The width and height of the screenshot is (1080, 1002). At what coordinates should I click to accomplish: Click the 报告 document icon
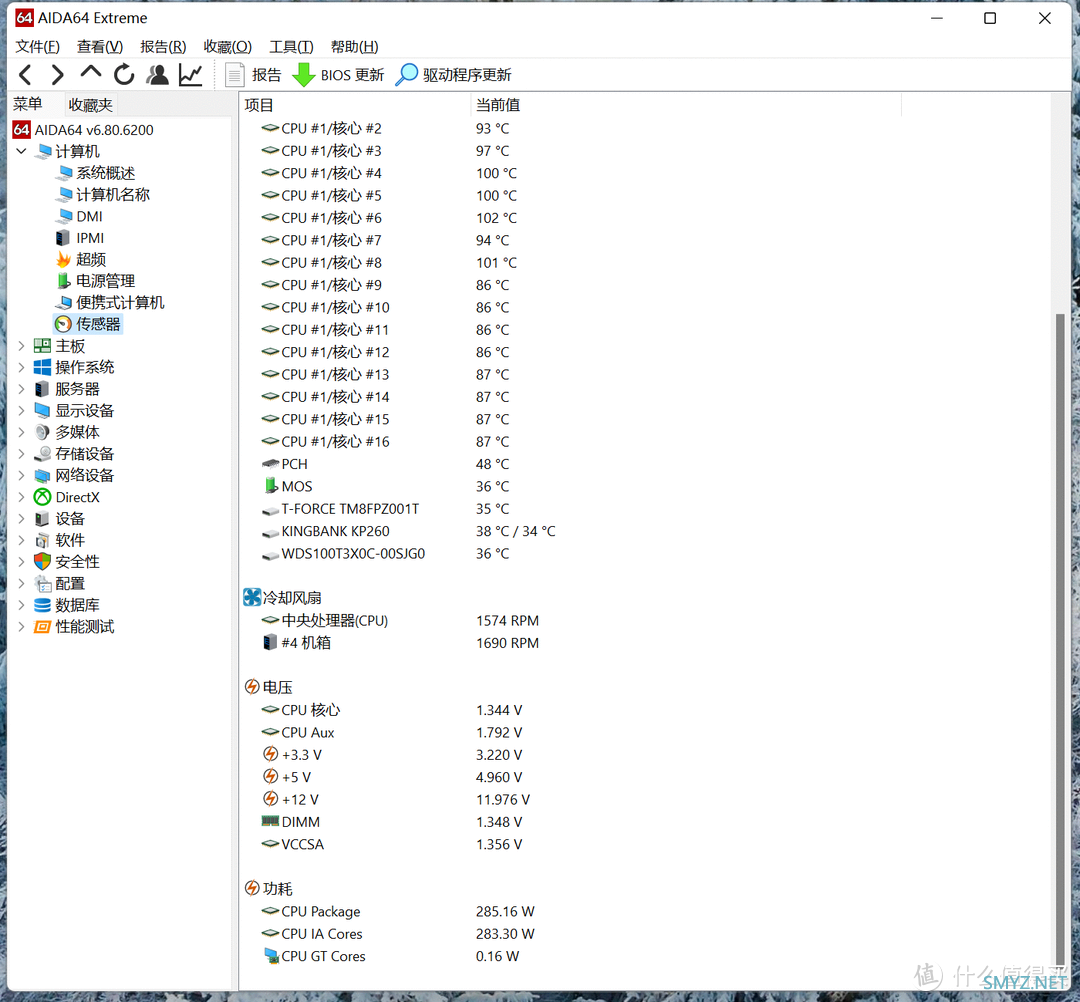(235, 75)
